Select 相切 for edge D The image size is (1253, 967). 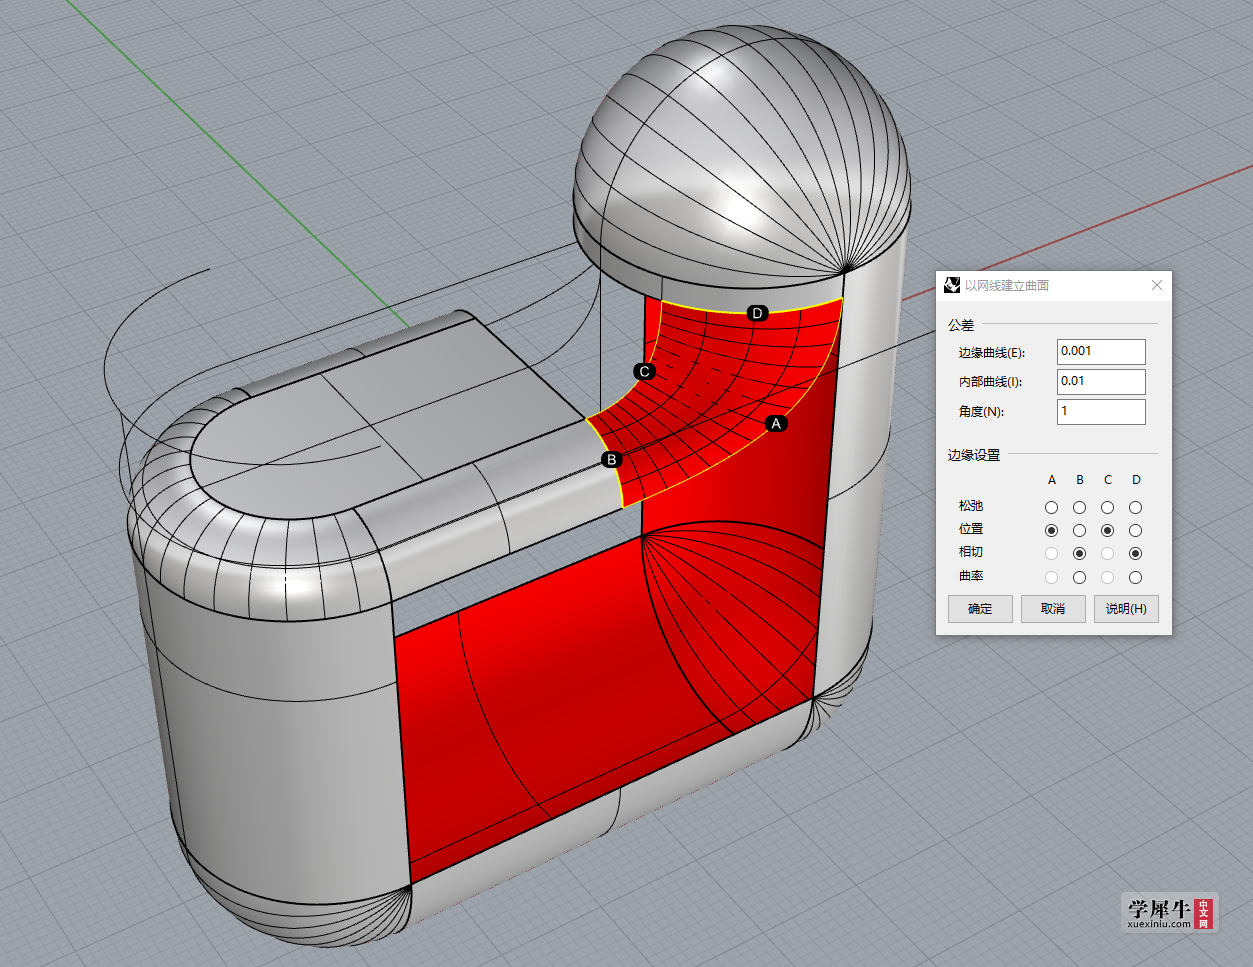point(1135,553)
